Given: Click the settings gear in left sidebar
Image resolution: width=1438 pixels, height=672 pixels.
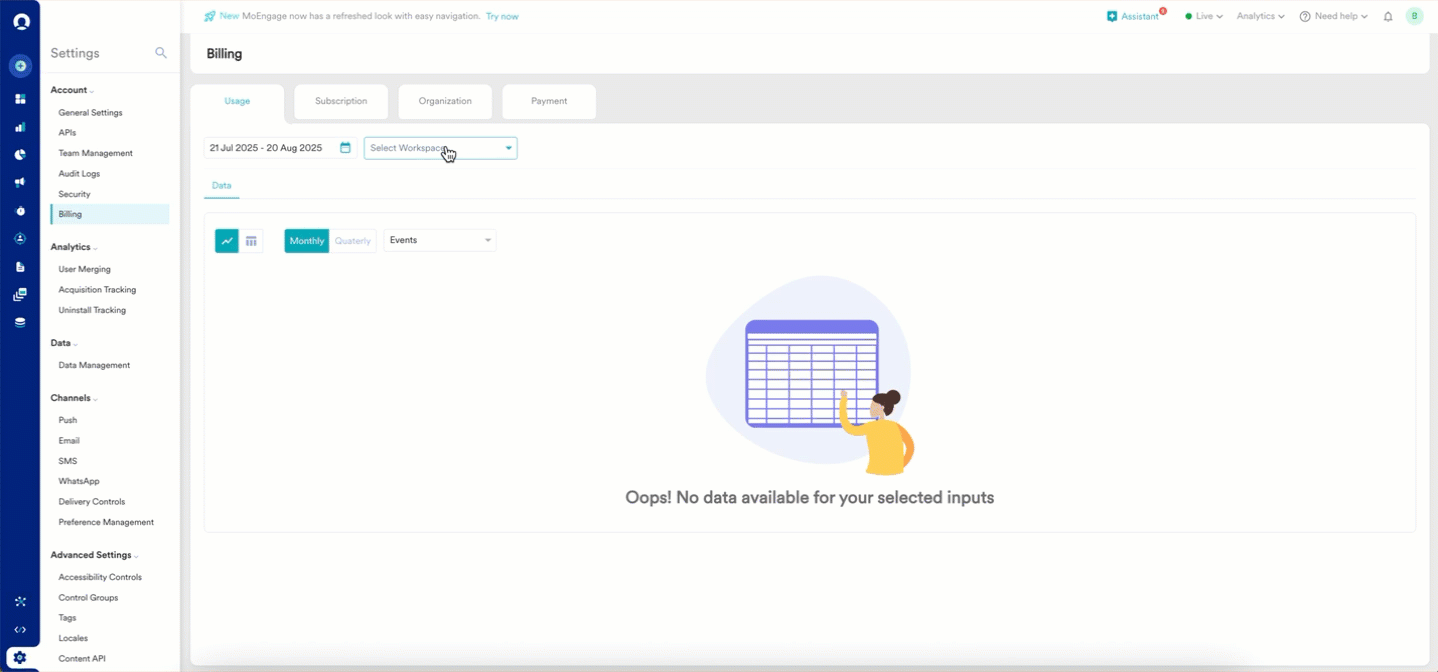Looking at the screenshot, I should coord(20,658).
